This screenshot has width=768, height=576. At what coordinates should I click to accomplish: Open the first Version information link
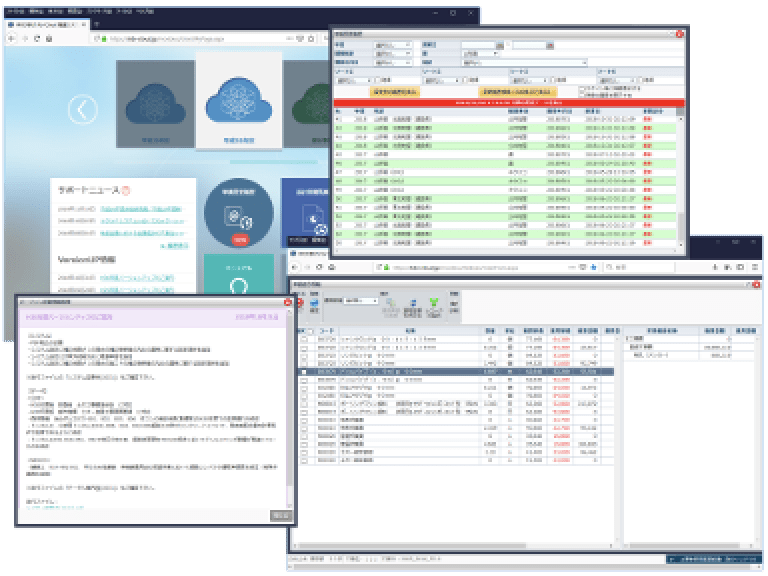tap(137, 278)
